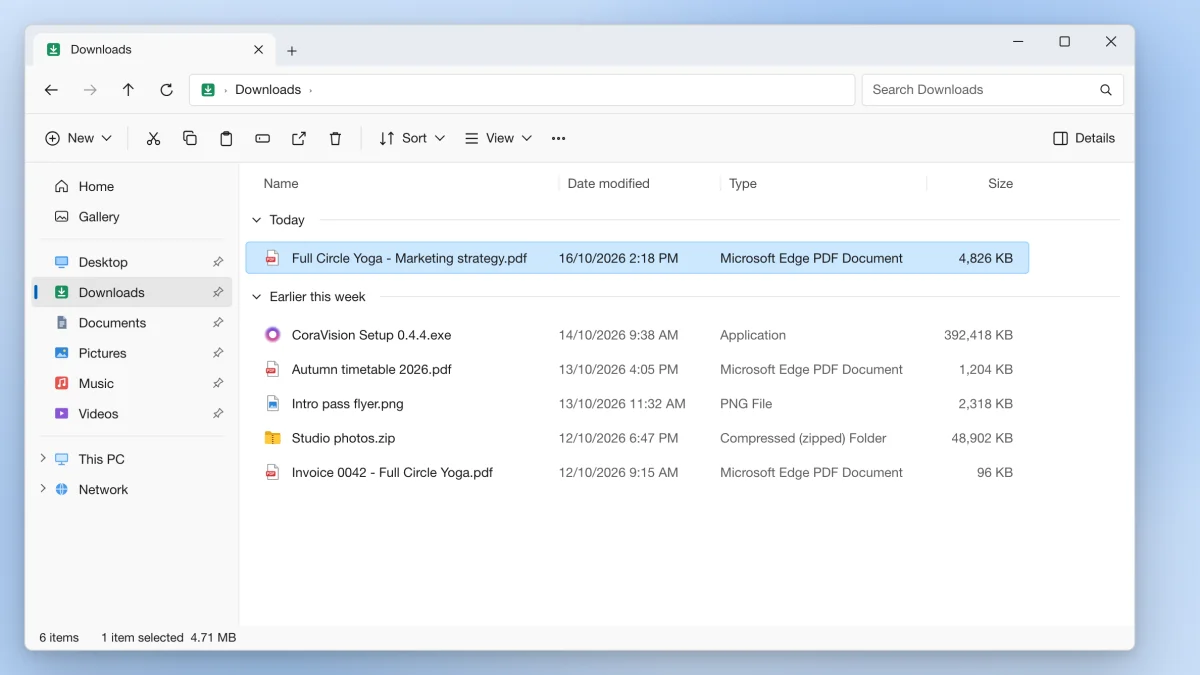Click the Rename icon in toolbar
Viewport: 1200px width, 675px height.
(x=262, y=138)
